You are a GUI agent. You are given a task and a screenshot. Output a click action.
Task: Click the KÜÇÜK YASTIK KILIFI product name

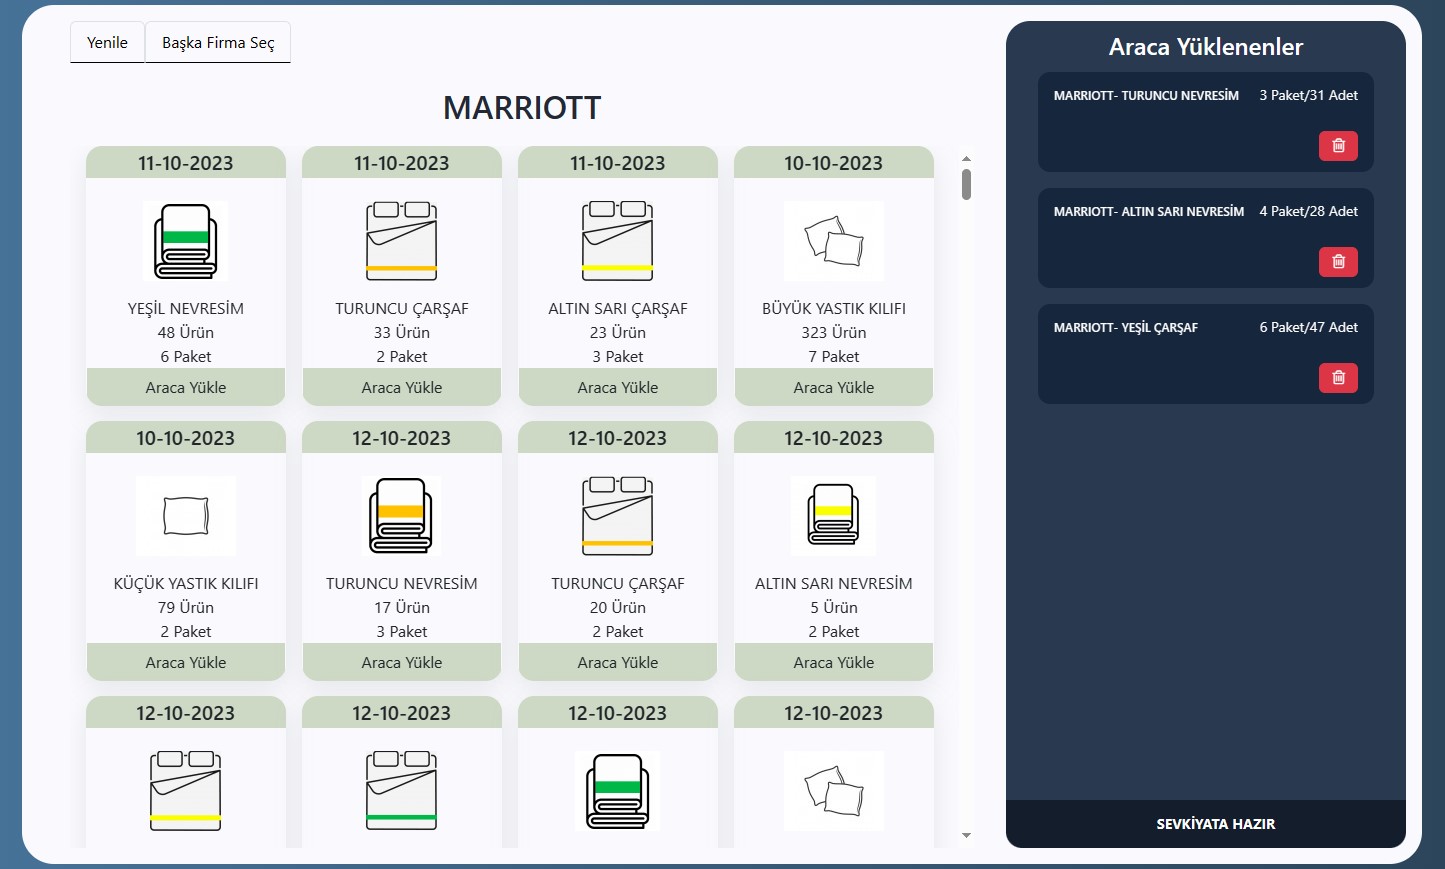tap(186, 584)
